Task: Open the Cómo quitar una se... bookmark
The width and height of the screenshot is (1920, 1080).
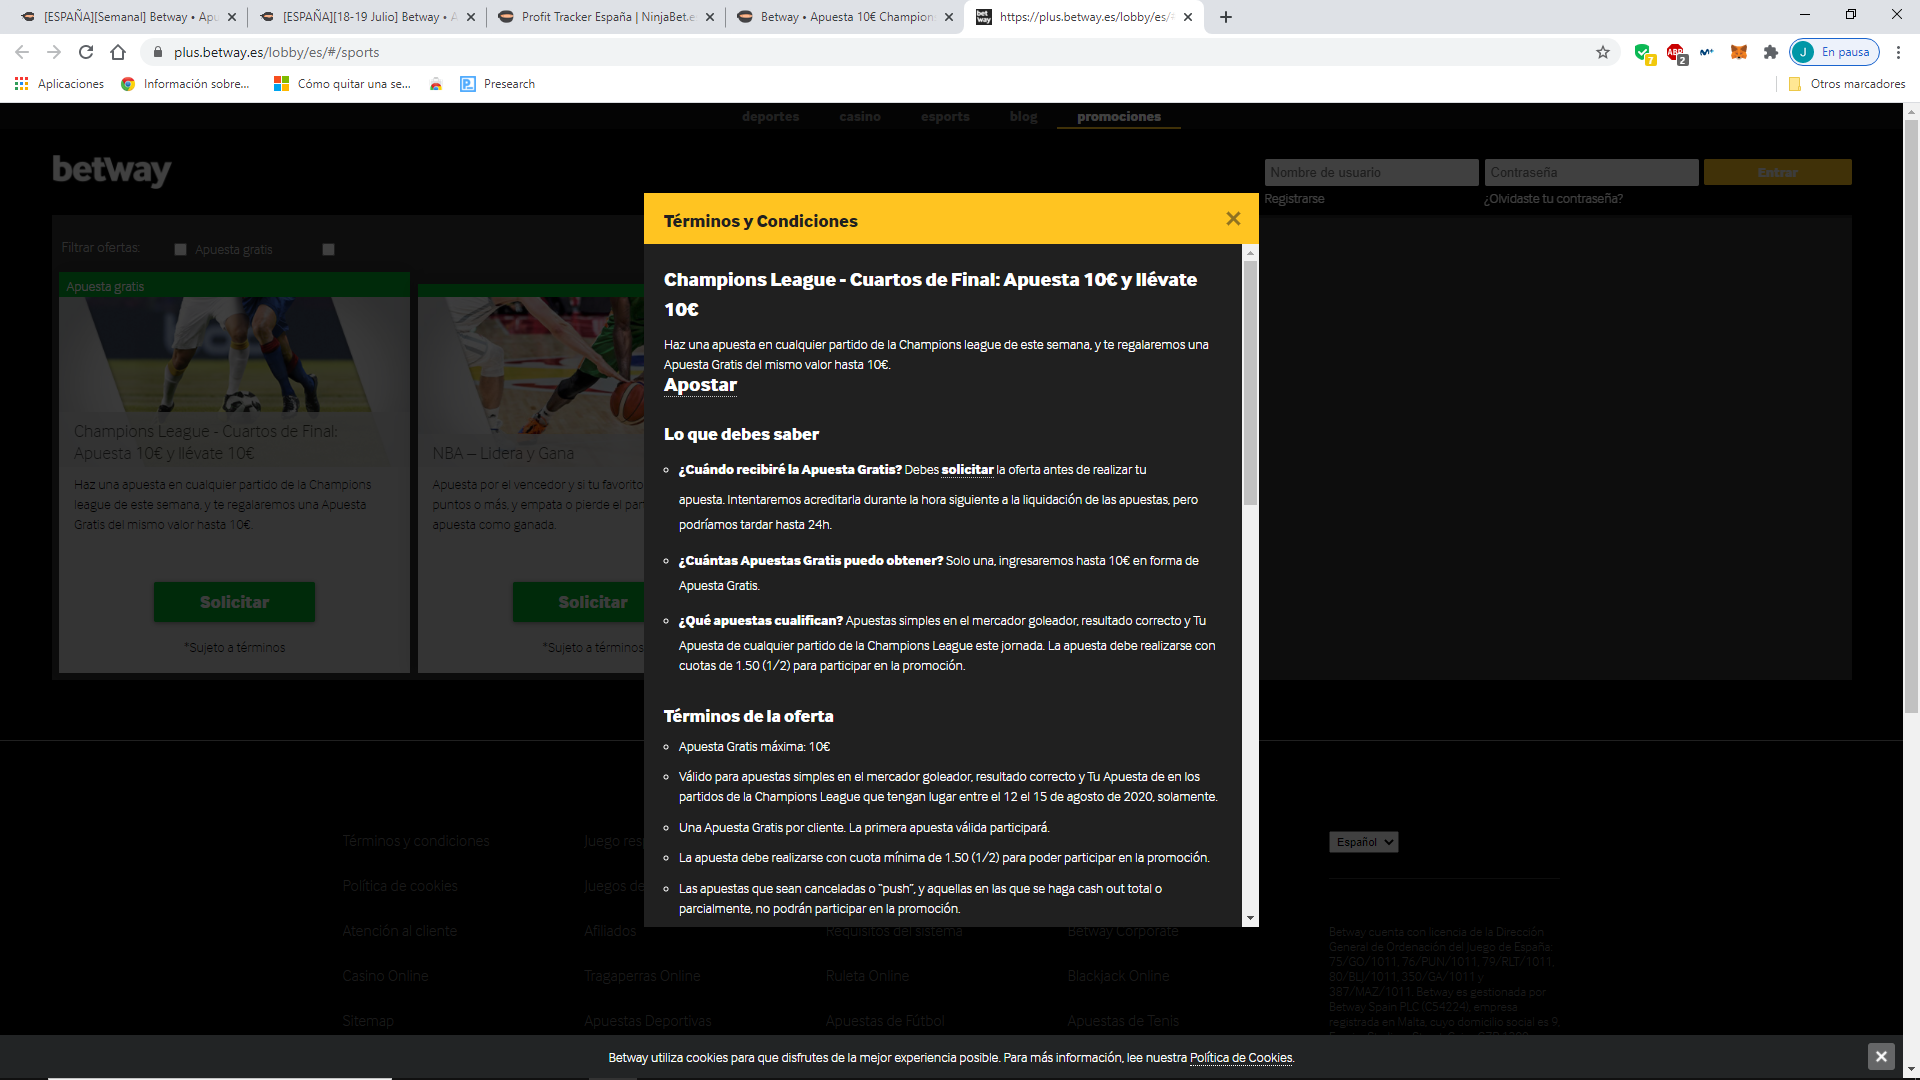Action: click(x=342, y=84)
